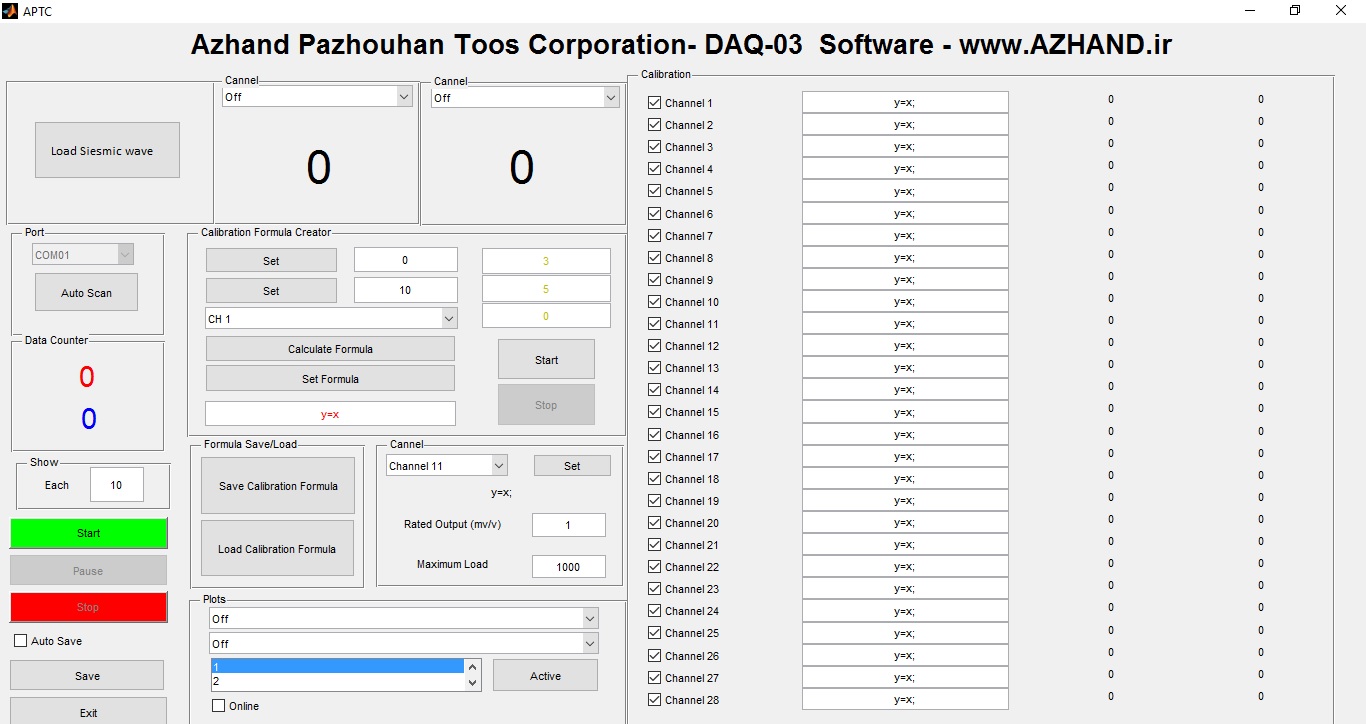This screenshot has height=724, width=1366.
Task: Click the Channel 10 formula field
Action: pos(905,301)
